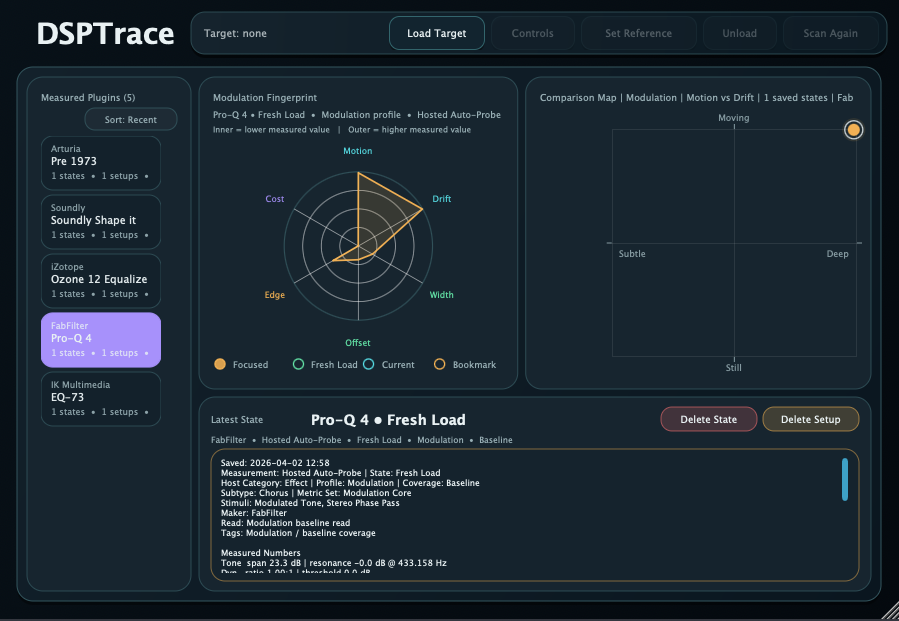Toggle the Current legend circle
This screenshot has width=899, height=621.
pyautogui.click(x=369, y=365)
